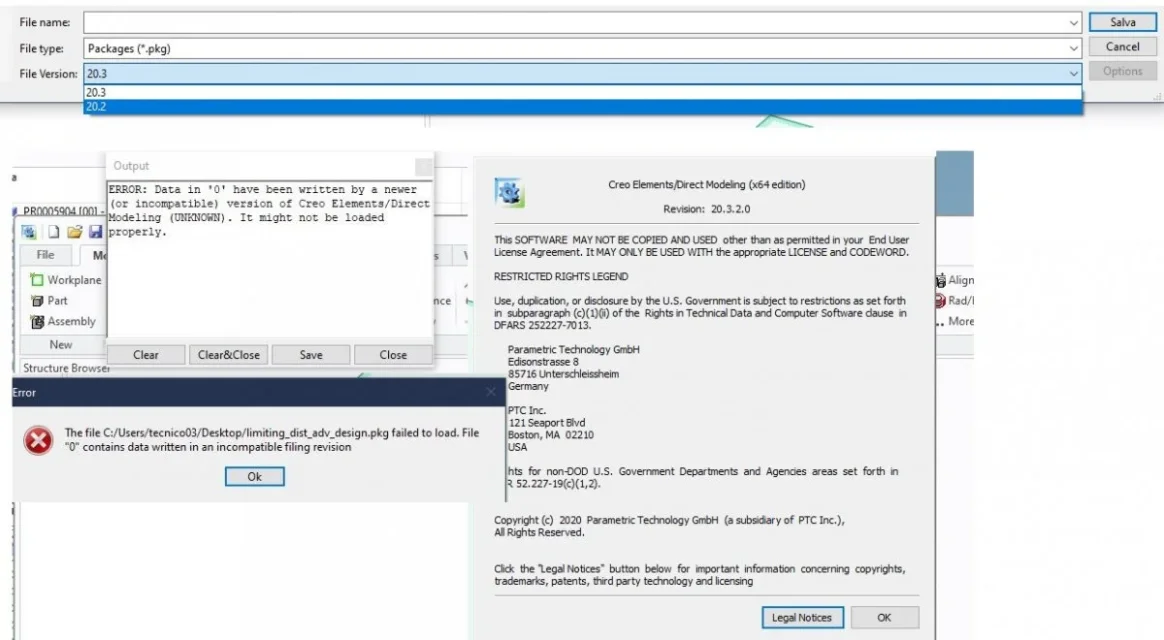Close the Output window with X button
The height and width of the screenshot is (640, 1164).
424,166
